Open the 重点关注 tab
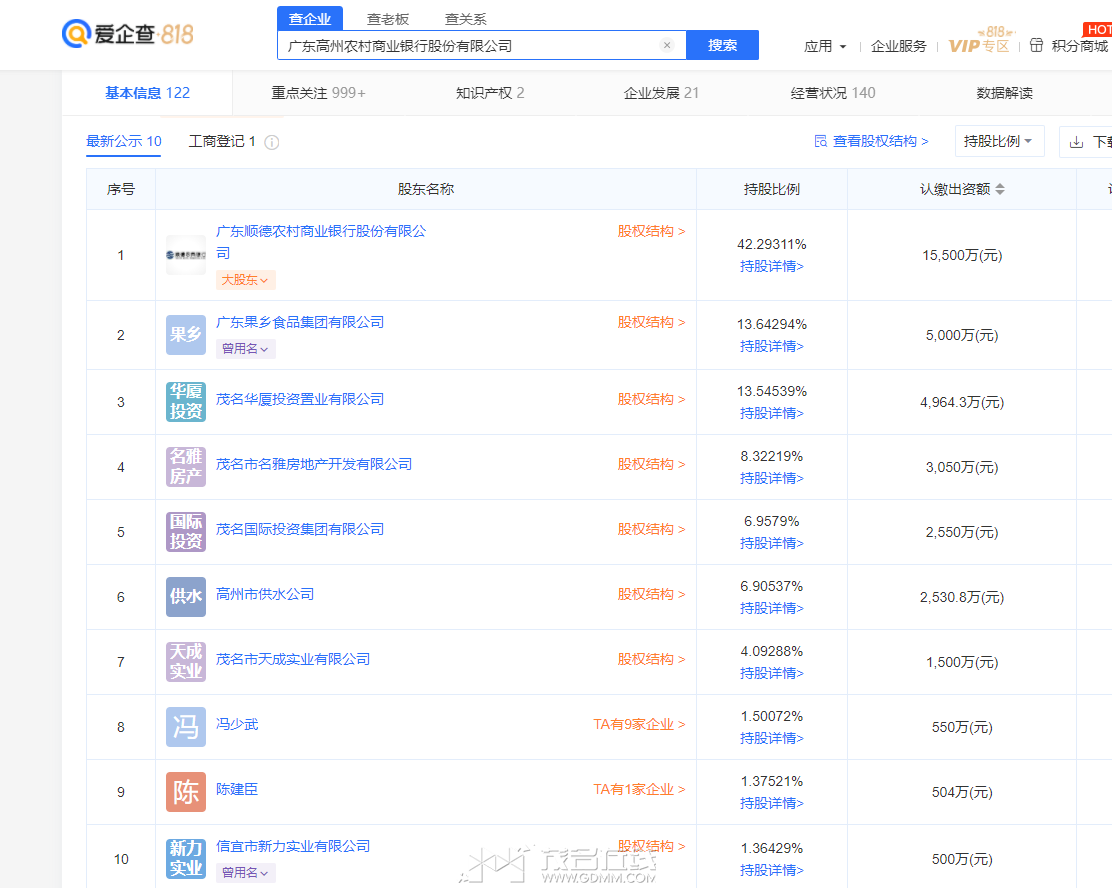Screen dimensions: 1112x888 pyautogui.click(x=318, y=93)
